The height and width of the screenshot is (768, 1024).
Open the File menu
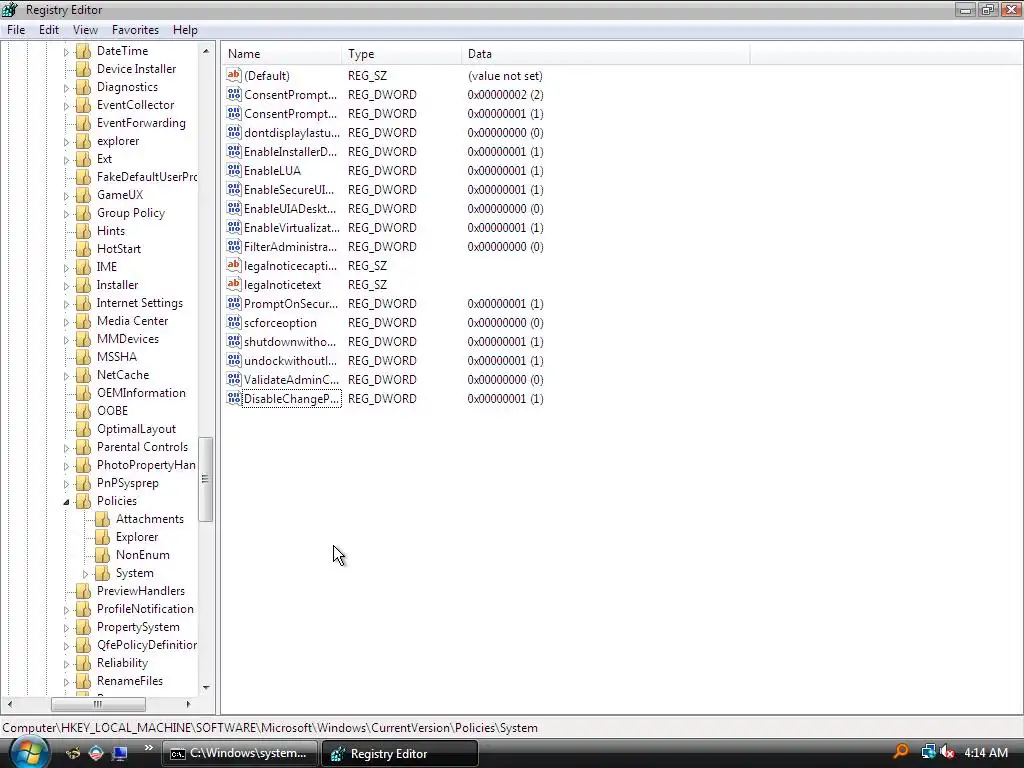coord(16,30)
